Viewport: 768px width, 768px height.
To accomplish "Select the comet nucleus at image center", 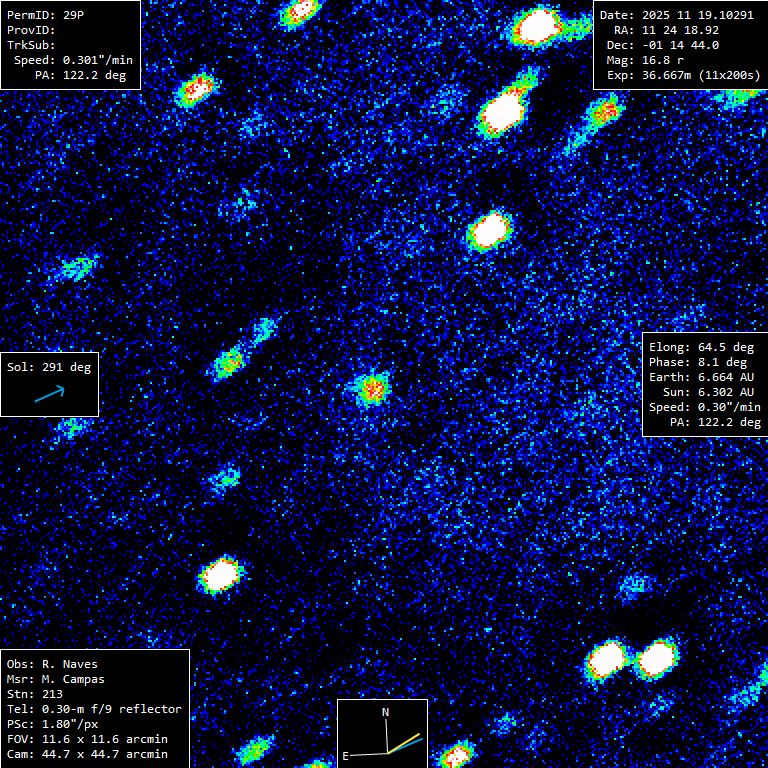I will tap(373, 389).
